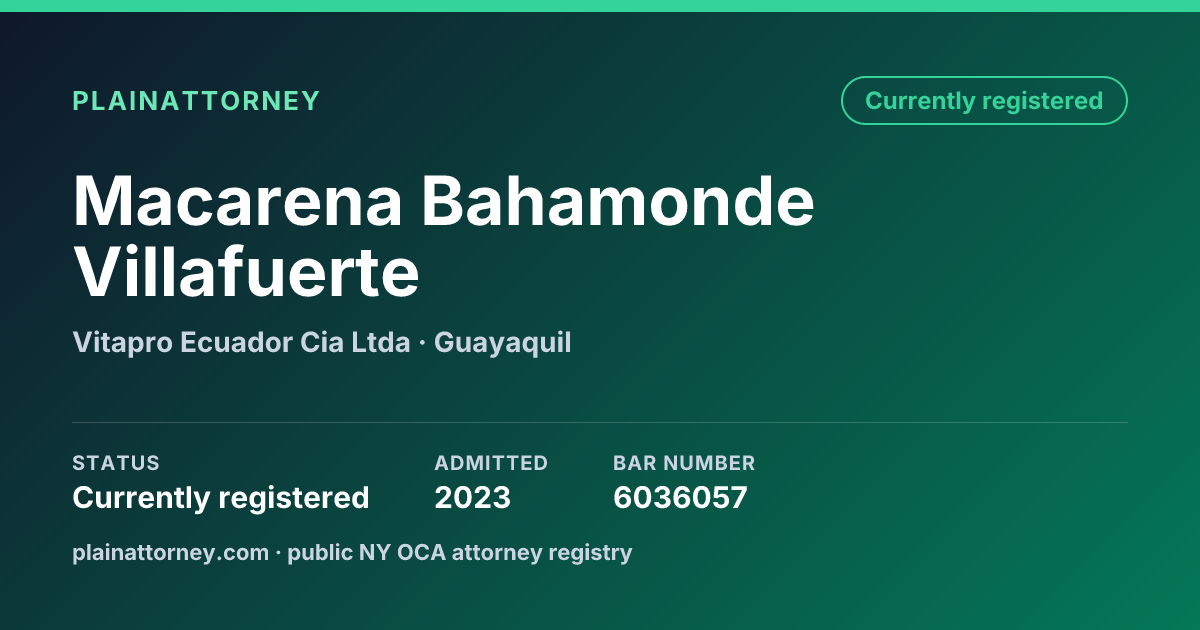Select the name Macarena Bahamonde heading line
This screenshot has width=1200, height=630.
tap(444, 201)
